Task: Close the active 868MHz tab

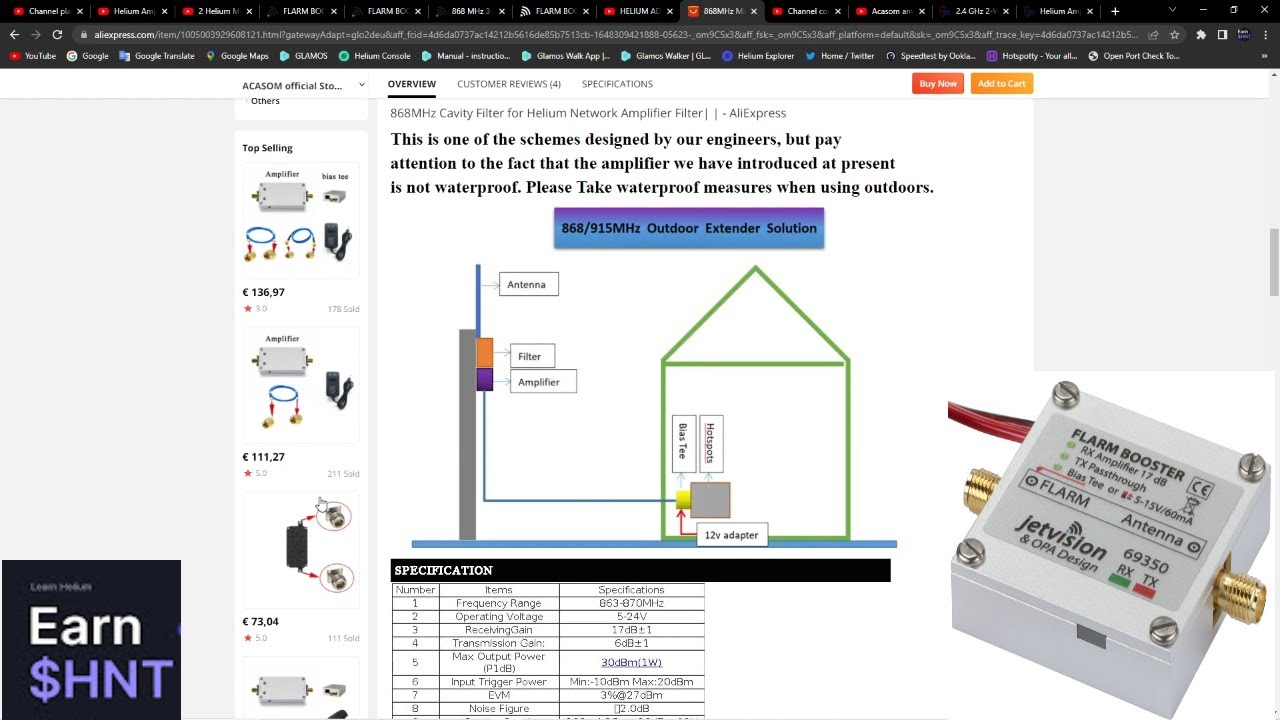Action: pos(753,11)
